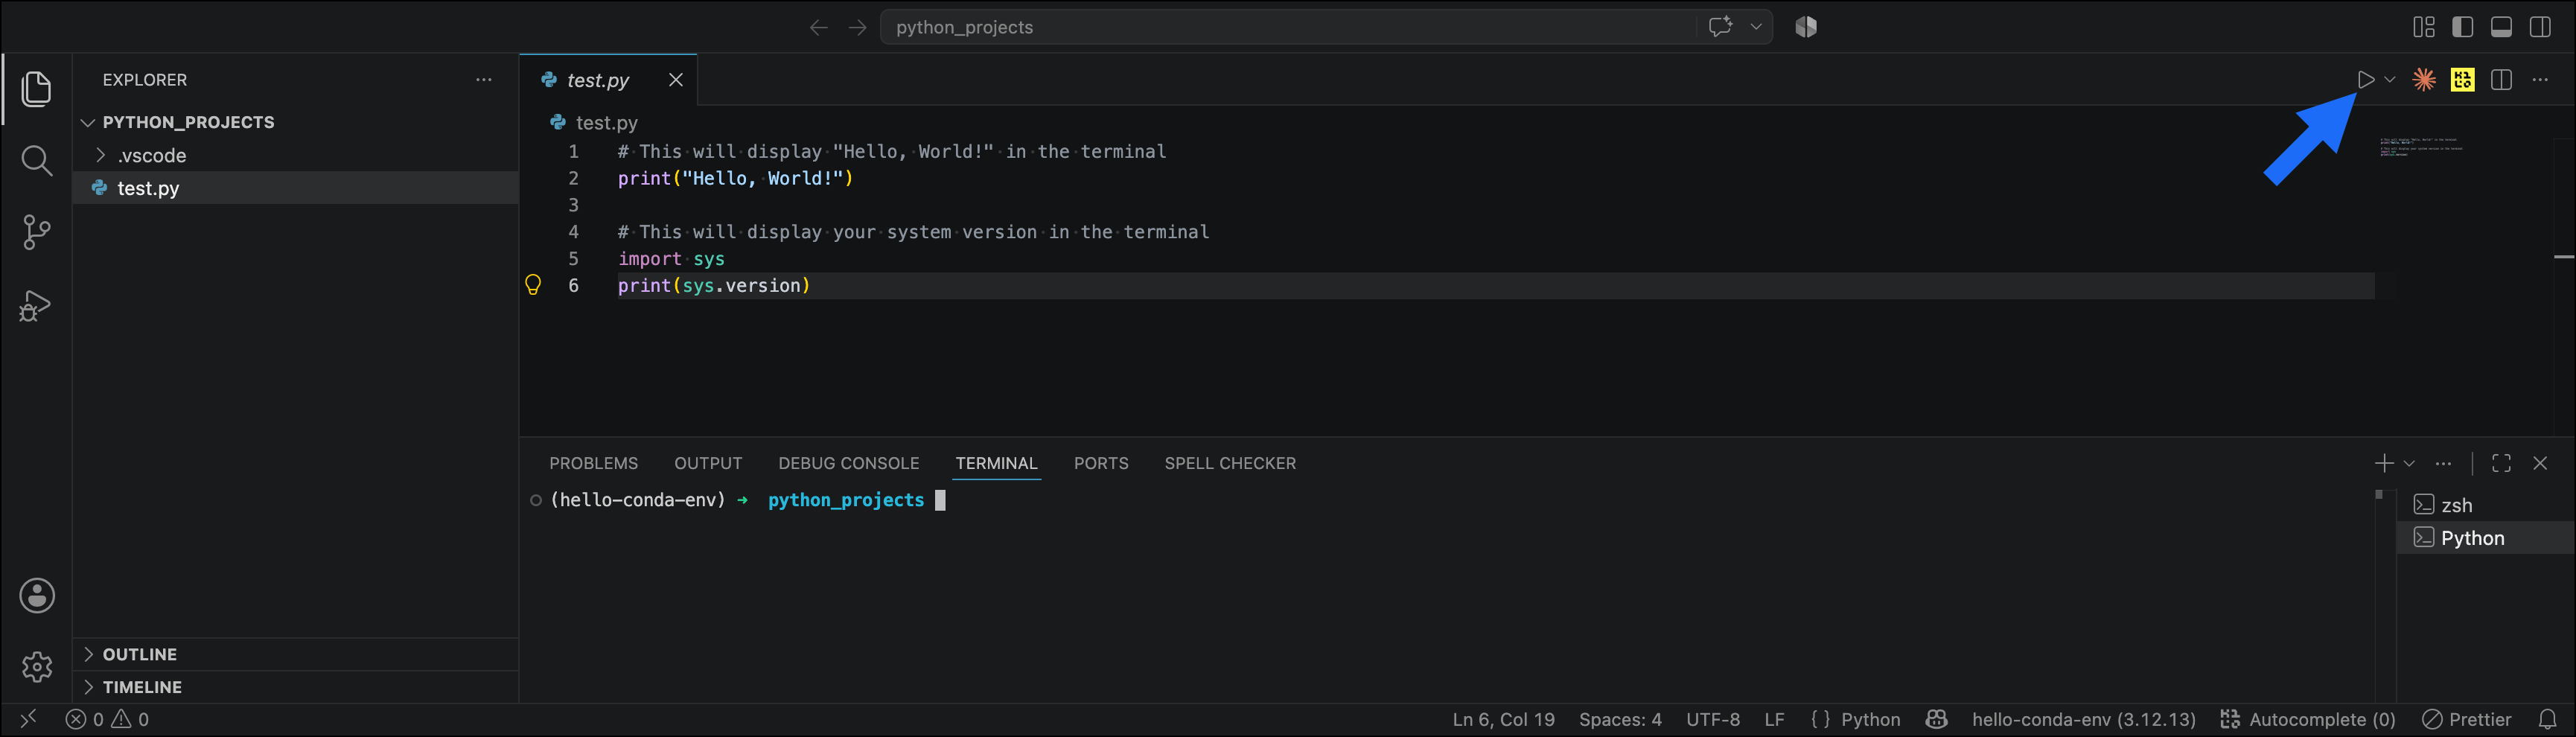Click test.py in the breadcrumb
Viewport: 2576px width, 737px height.
pos(606,122)
